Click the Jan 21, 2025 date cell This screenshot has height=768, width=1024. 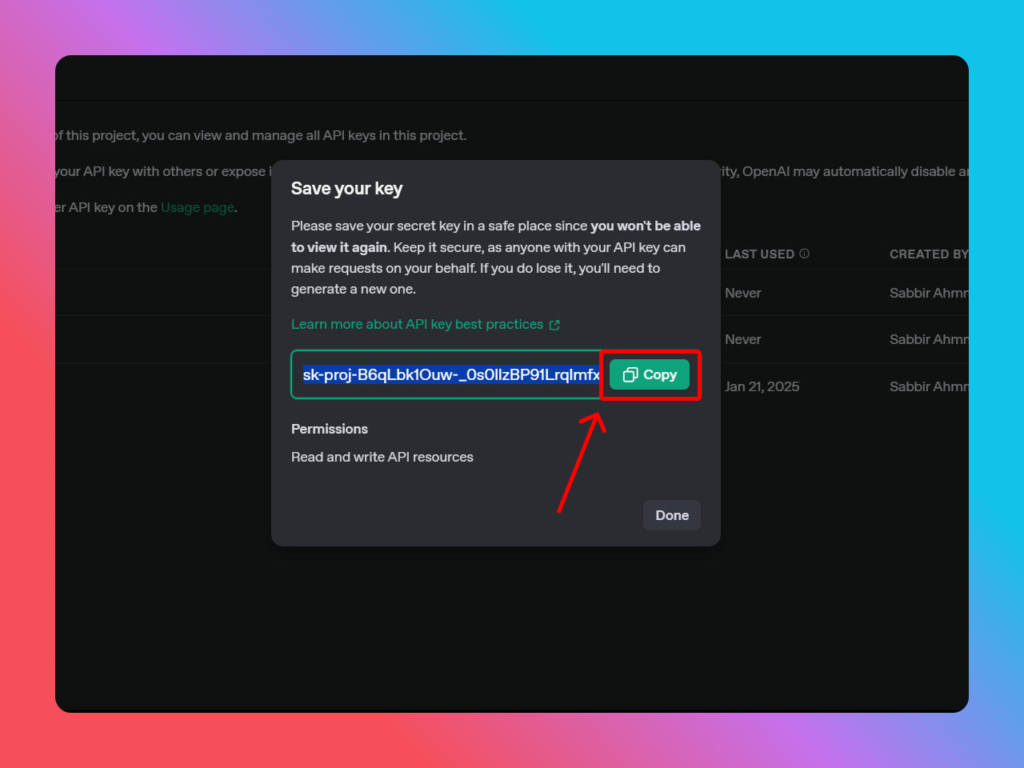click(x=762, y=387)
